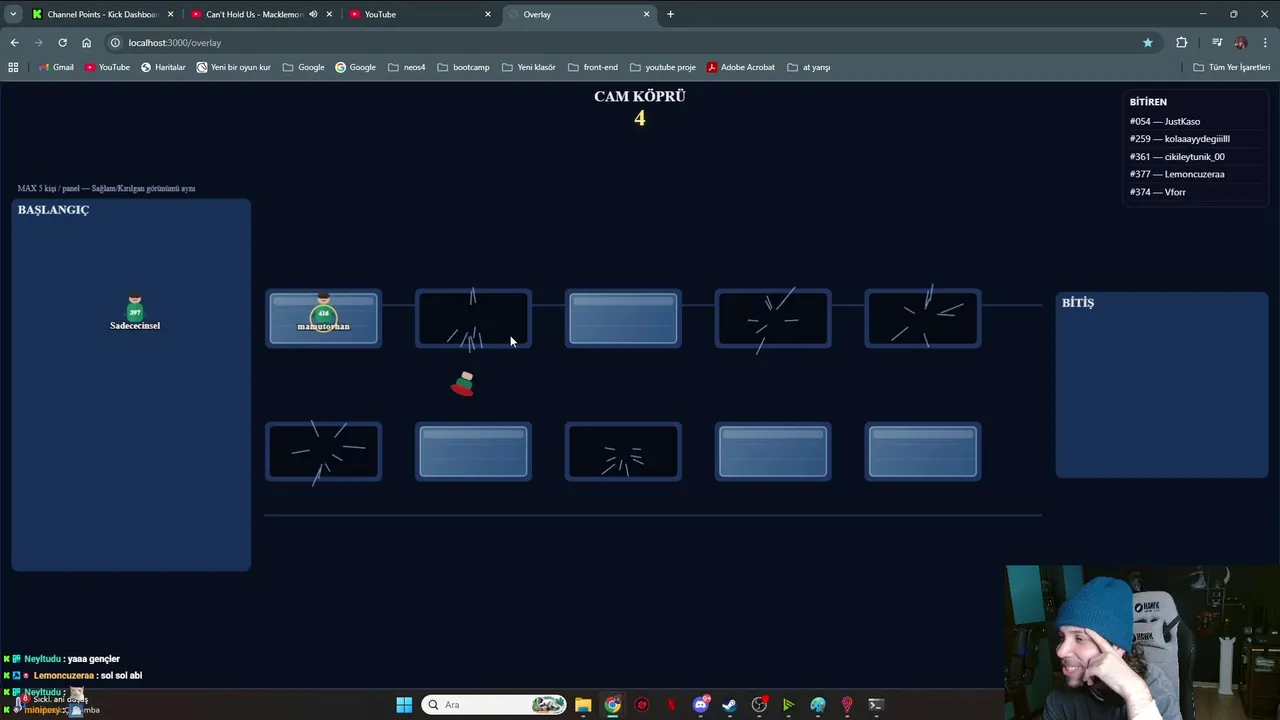Close the Overlay tab
The height and width of the screenshot is (720, 1280).
[646, 14]
